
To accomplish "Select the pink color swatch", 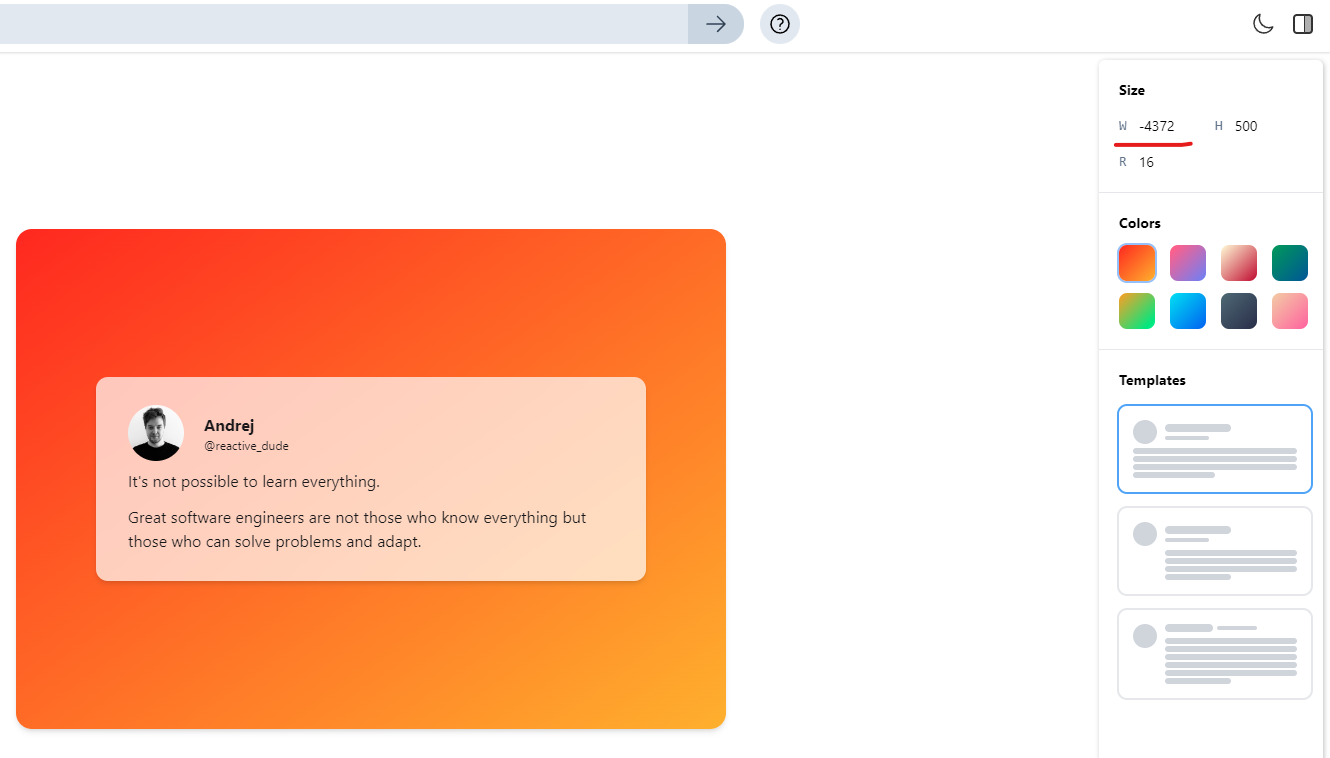I will (1290, 310).
